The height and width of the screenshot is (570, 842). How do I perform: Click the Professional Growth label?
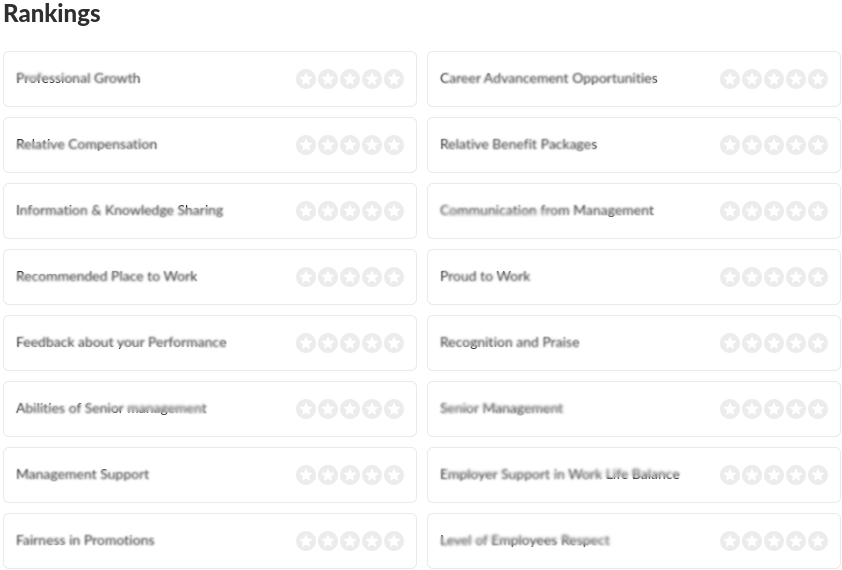(78, 78)
